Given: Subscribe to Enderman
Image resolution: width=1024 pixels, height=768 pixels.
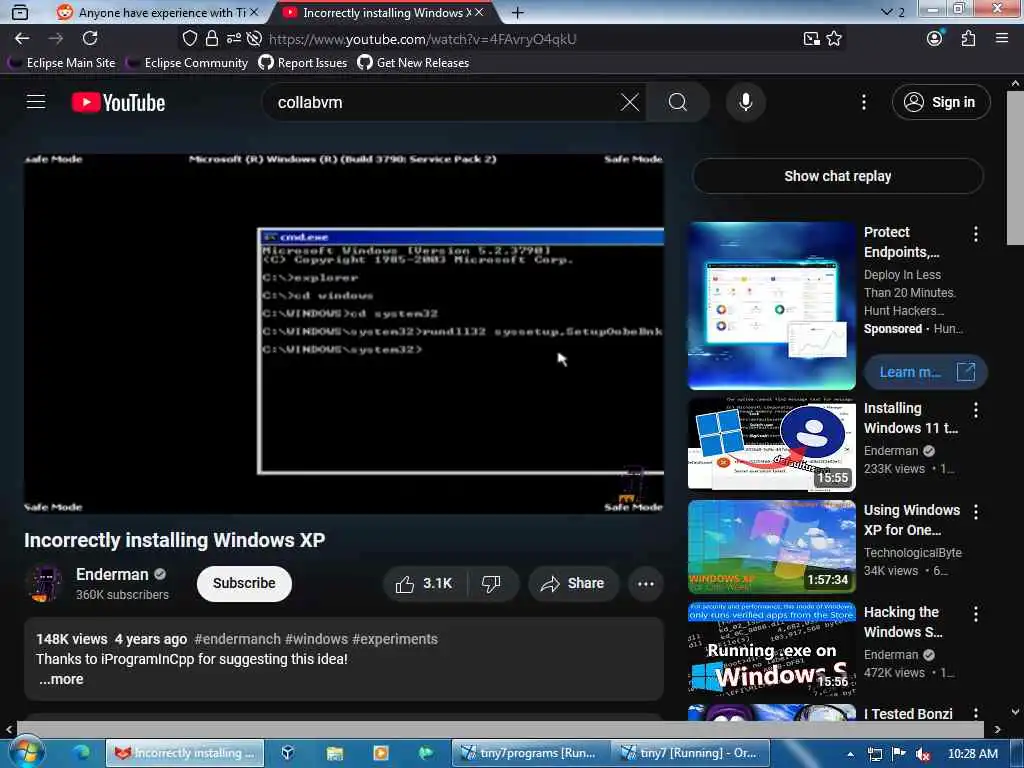Looking at the screenshot, I should (x=244, y=583).
